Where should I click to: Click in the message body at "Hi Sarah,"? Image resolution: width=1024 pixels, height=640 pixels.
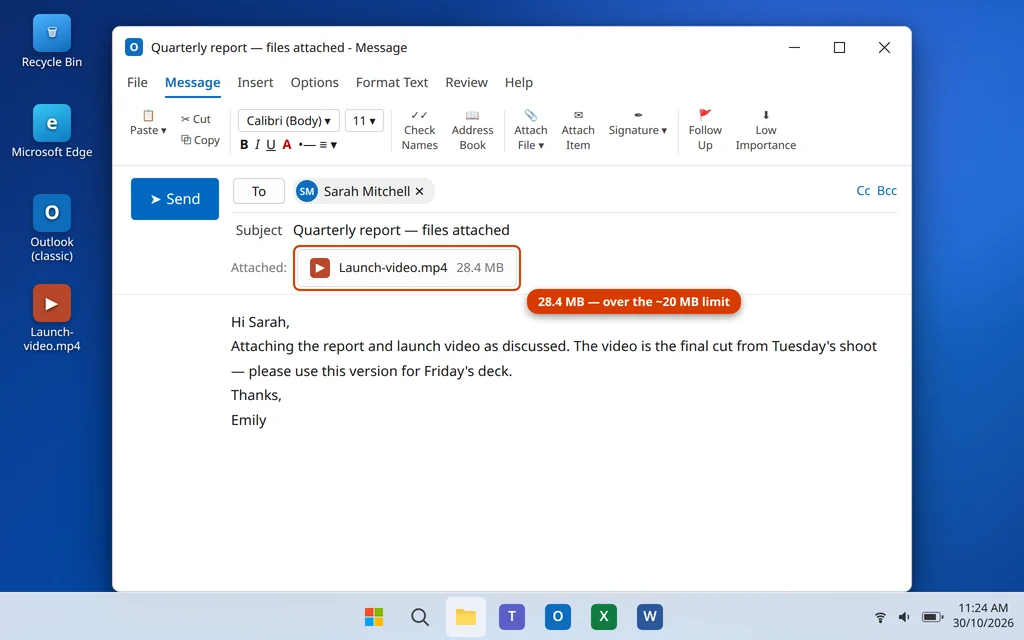[260, 322]
